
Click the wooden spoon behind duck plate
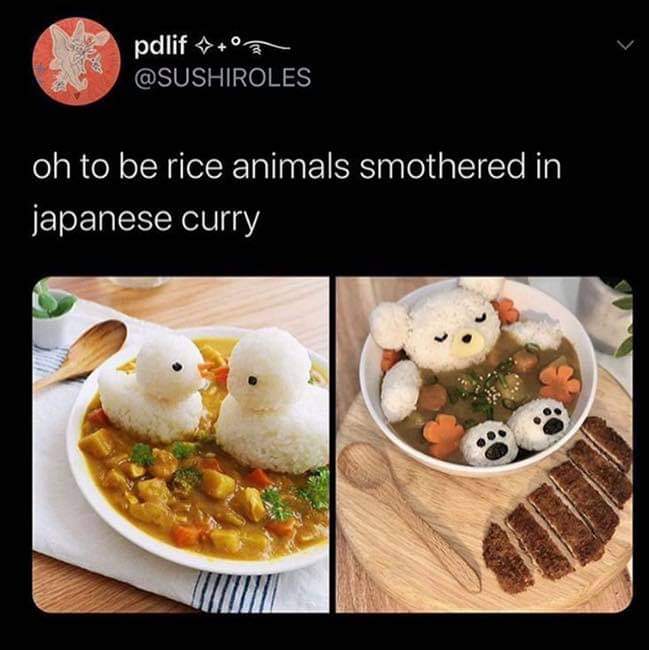coord(81,355)
